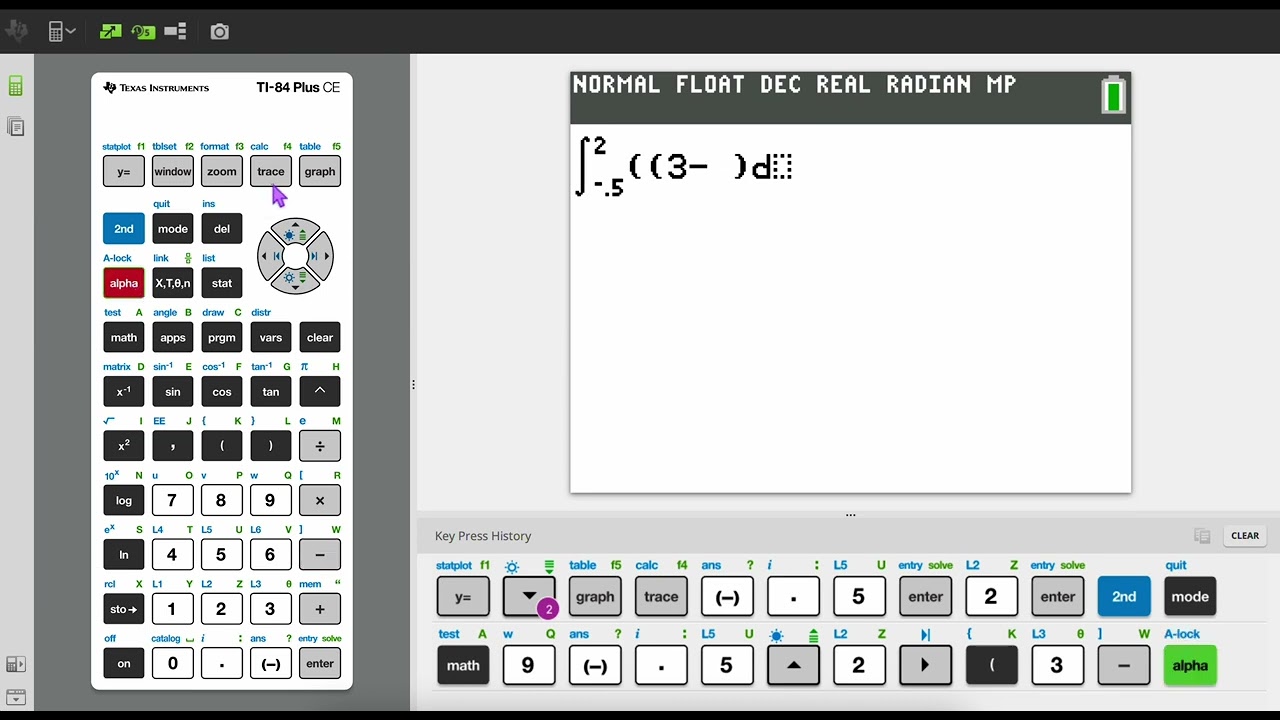The width and height of the screenshot is (1280, 720).
Task: Toggle the blue 2nd key on calculator keypad
Action: [x=124, y=229]
